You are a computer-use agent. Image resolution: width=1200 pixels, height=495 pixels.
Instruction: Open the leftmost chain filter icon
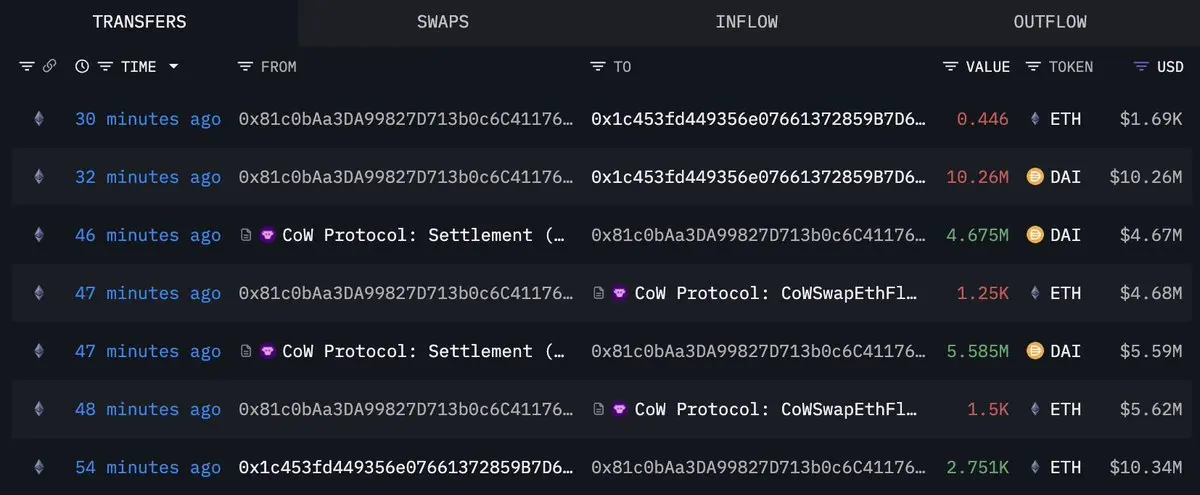pyautogui.click(x=26, y=66)
